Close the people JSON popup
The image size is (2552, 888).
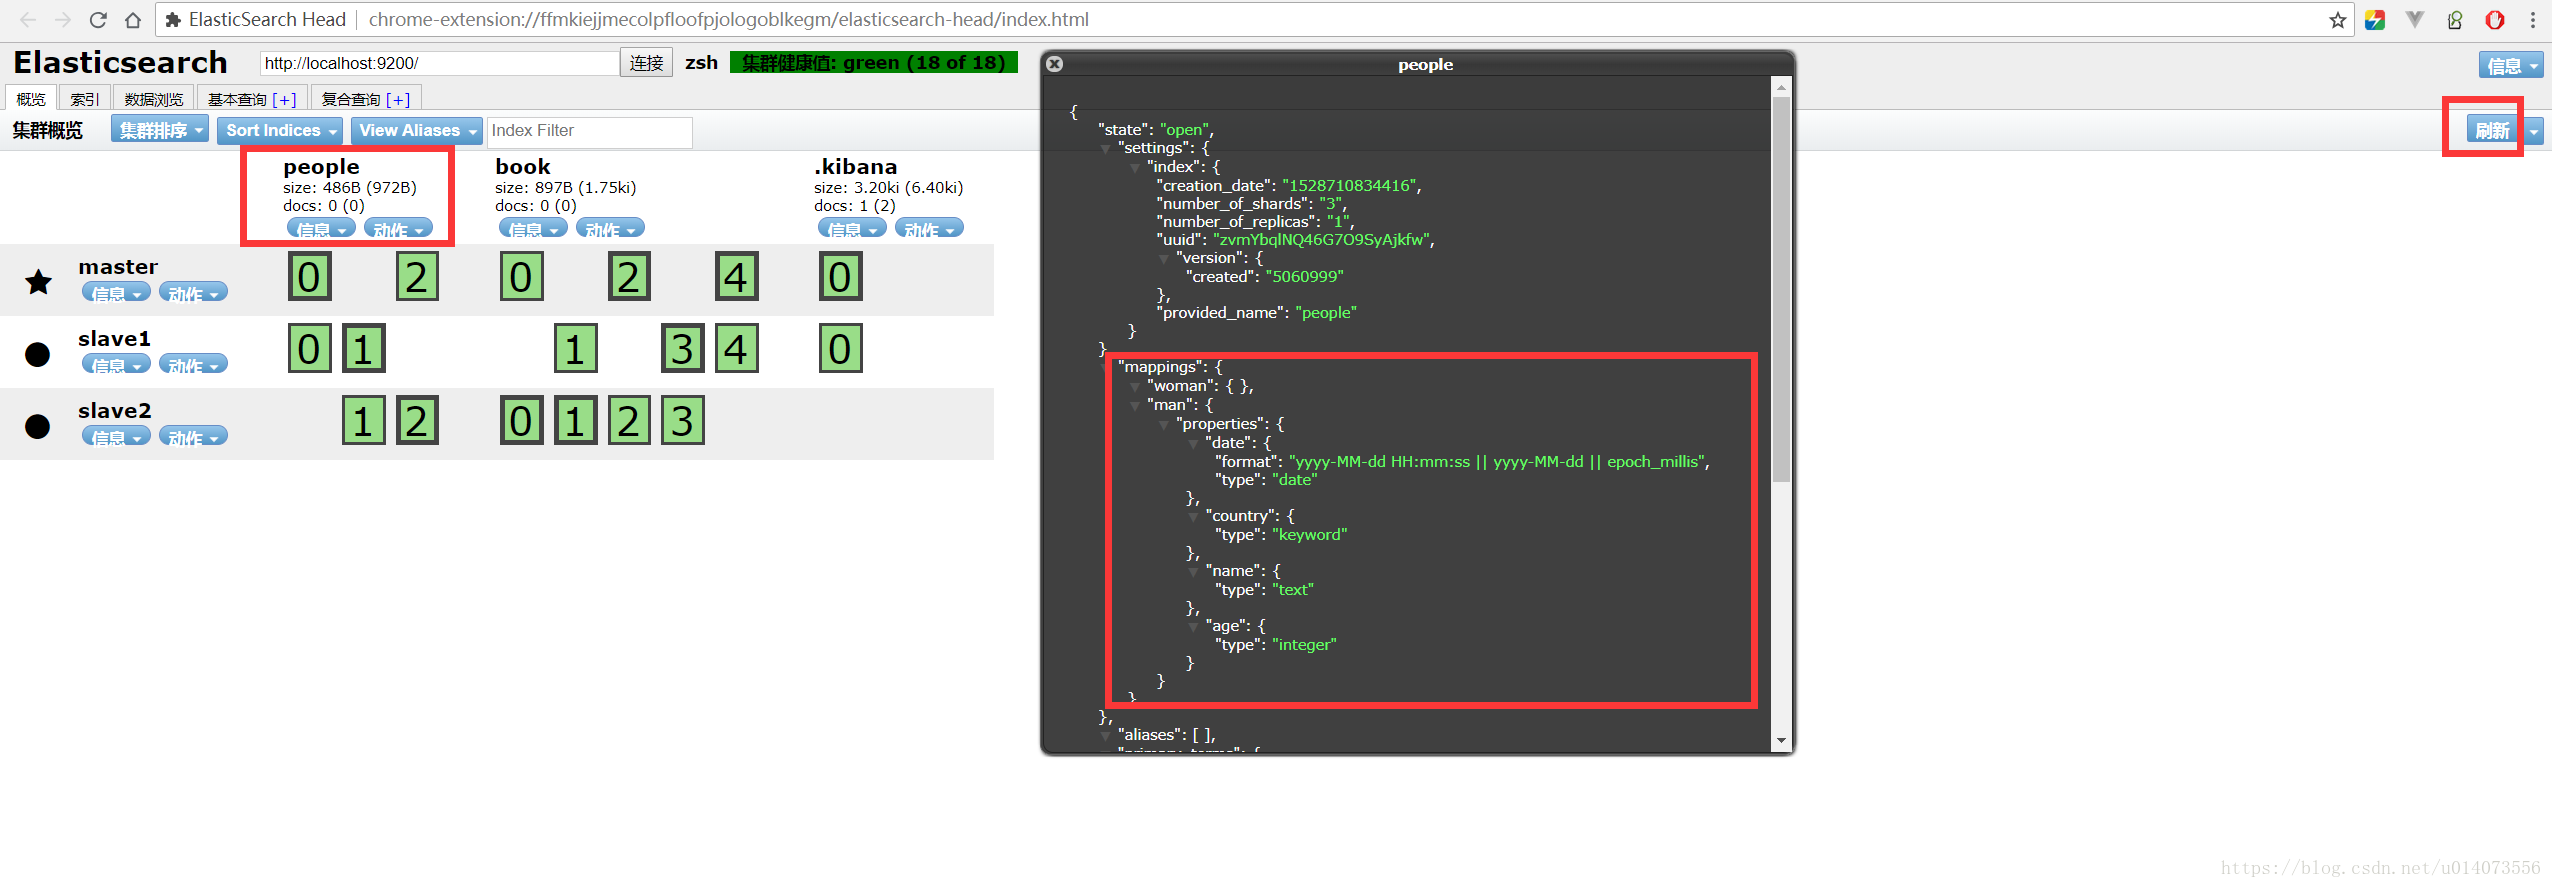(x=1054, y=64)
